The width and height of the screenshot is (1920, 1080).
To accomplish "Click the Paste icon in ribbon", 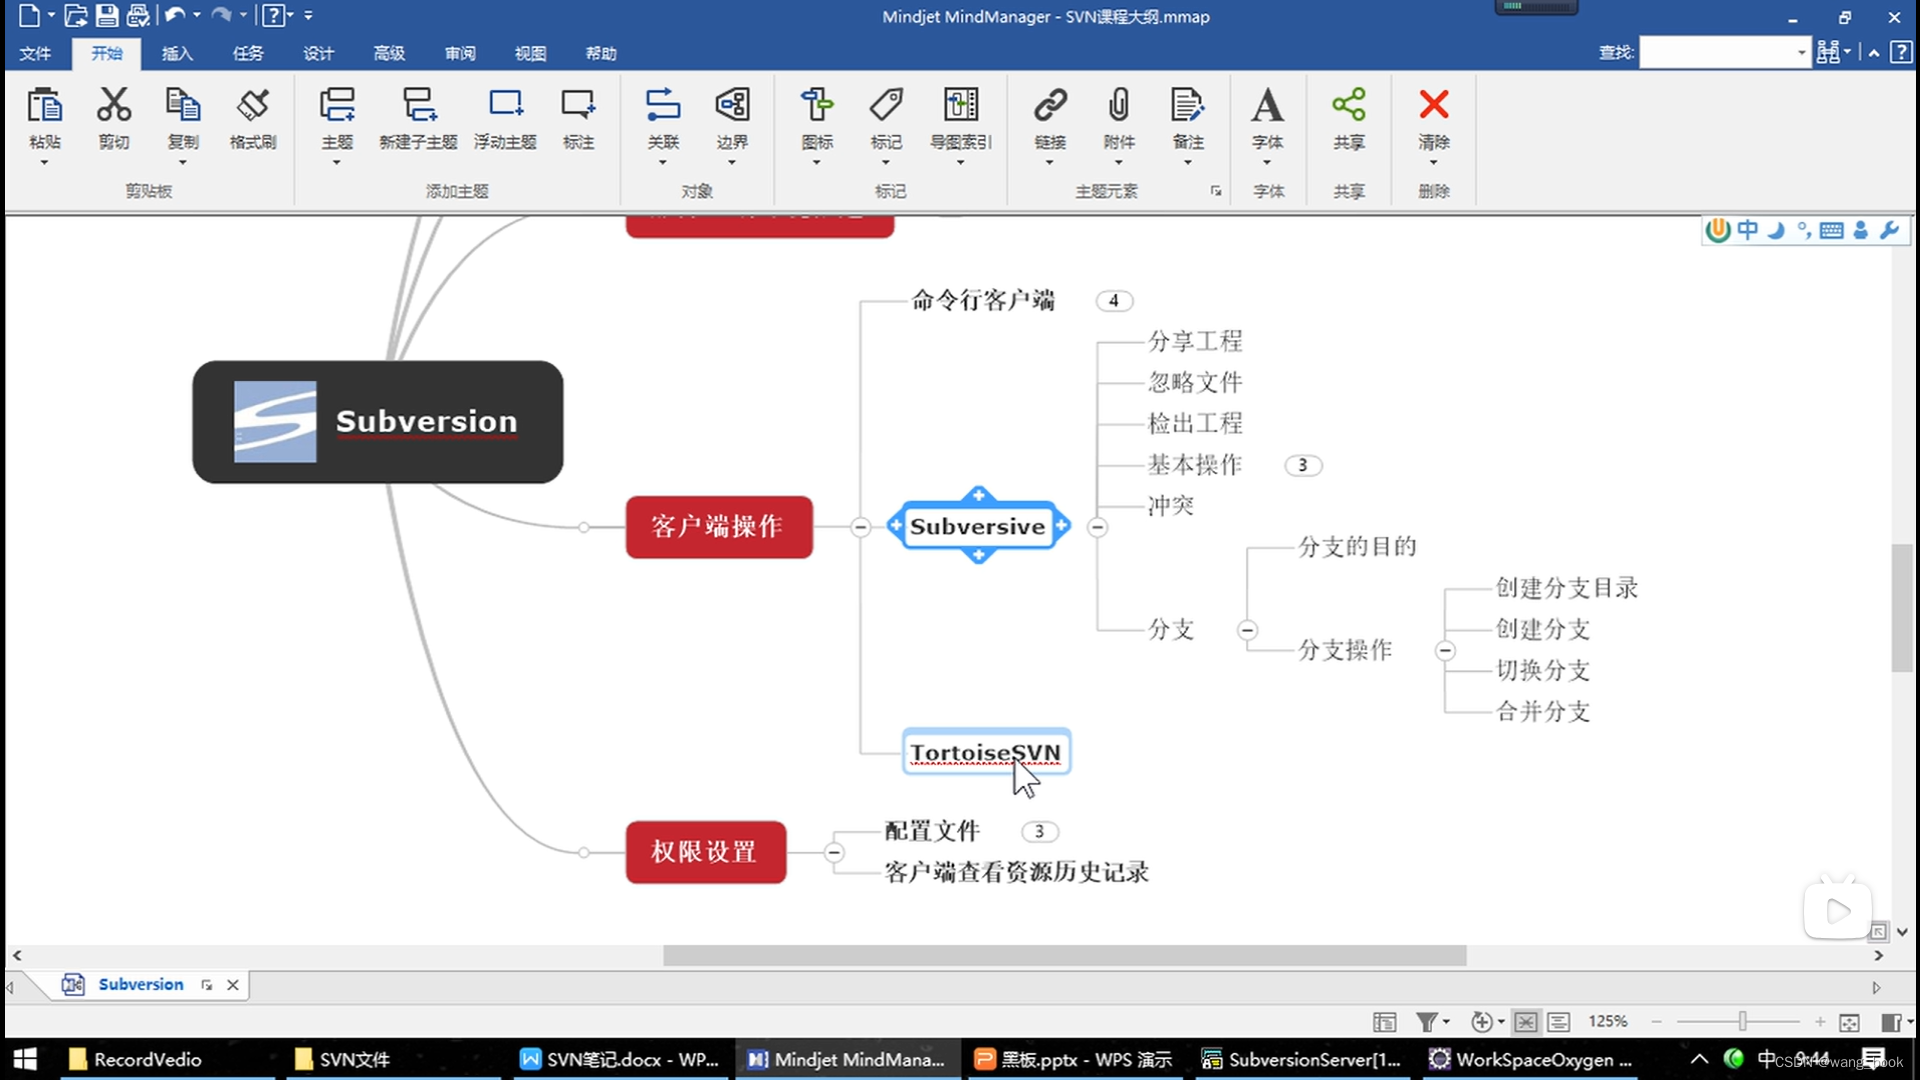I will pyautogui.click(x=44, y=105).
